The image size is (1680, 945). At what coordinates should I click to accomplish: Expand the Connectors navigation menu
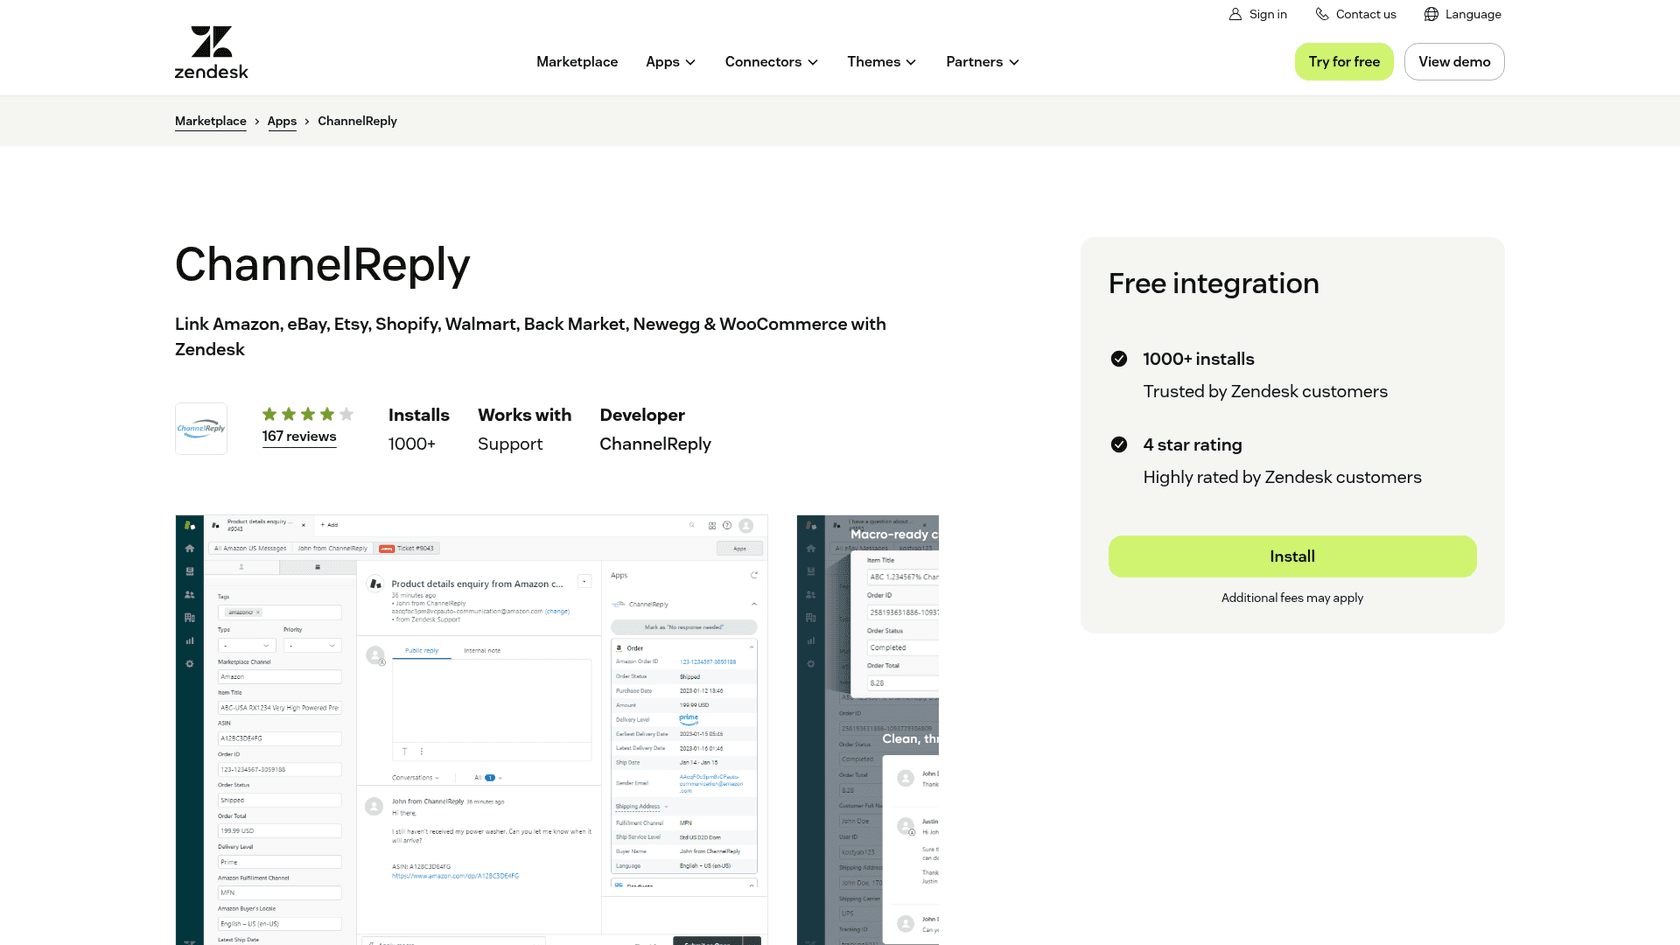(771, 62)
